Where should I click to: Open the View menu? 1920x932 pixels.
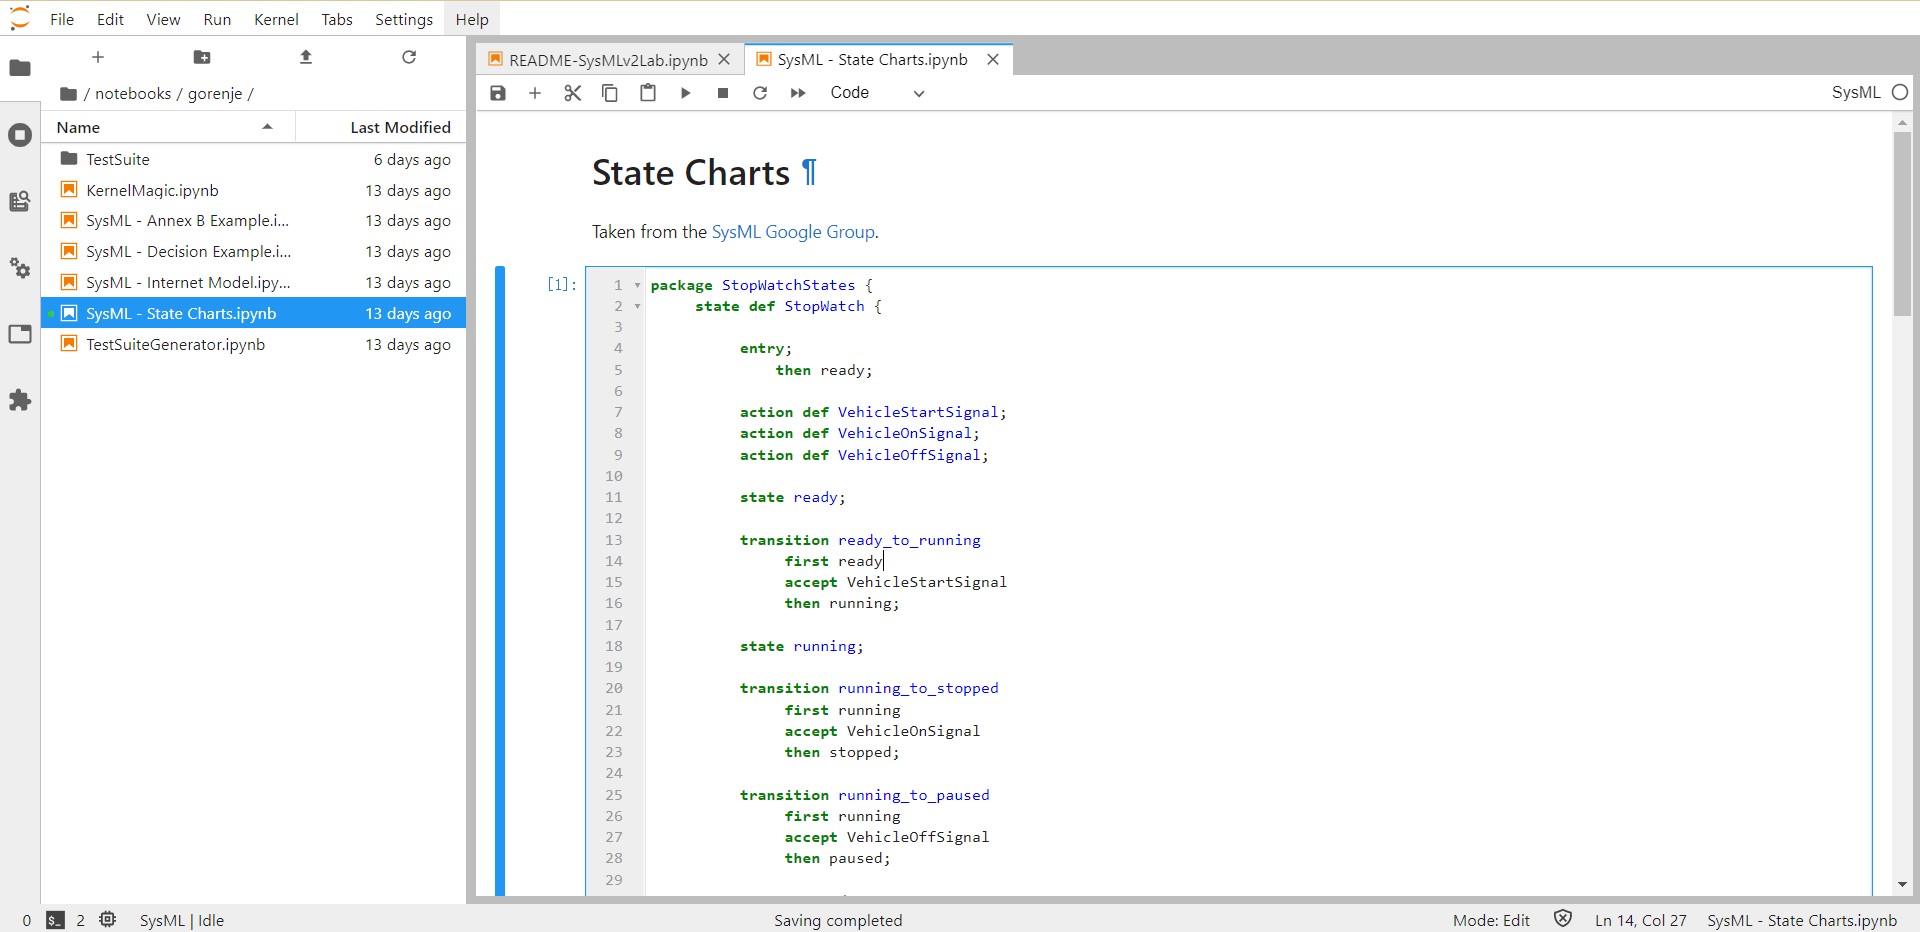[x=163, y=19]
